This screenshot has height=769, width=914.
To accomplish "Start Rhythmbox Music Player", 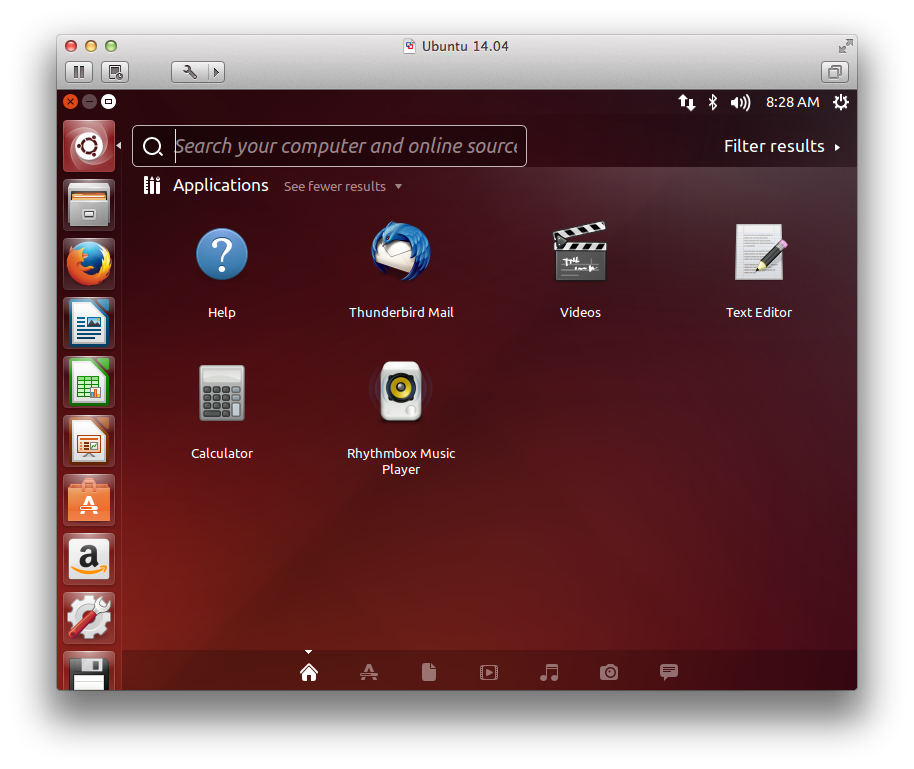I will coord(400,393).
